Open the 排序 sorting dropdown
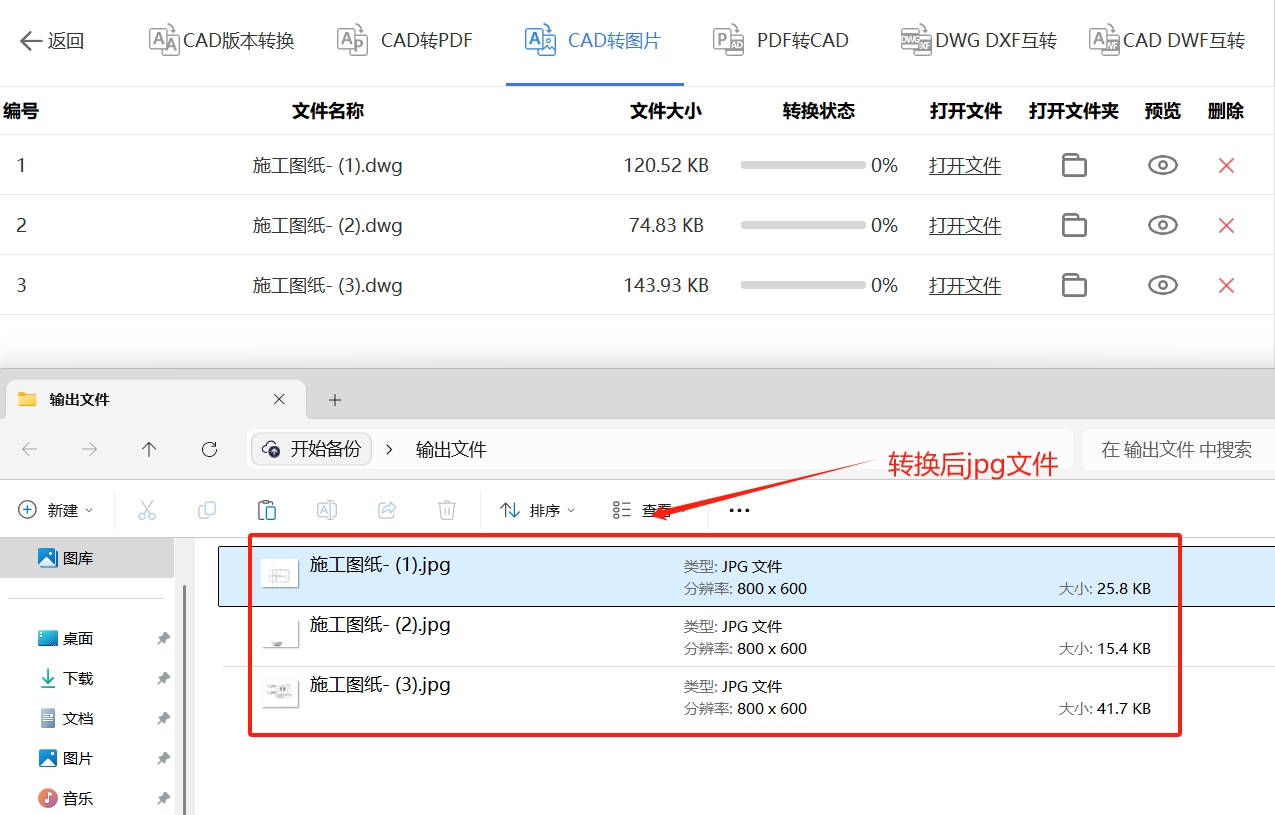This screenshot has width=1275, height=815. [537, 510]
